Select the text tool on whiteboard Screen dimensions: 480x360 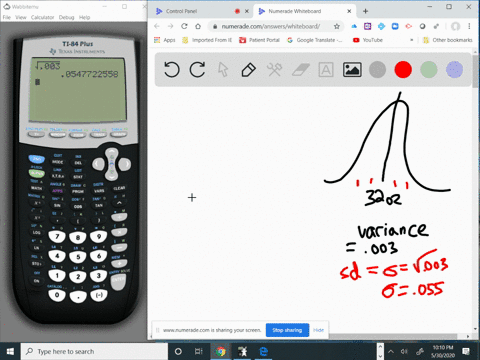tap(326, 70)
